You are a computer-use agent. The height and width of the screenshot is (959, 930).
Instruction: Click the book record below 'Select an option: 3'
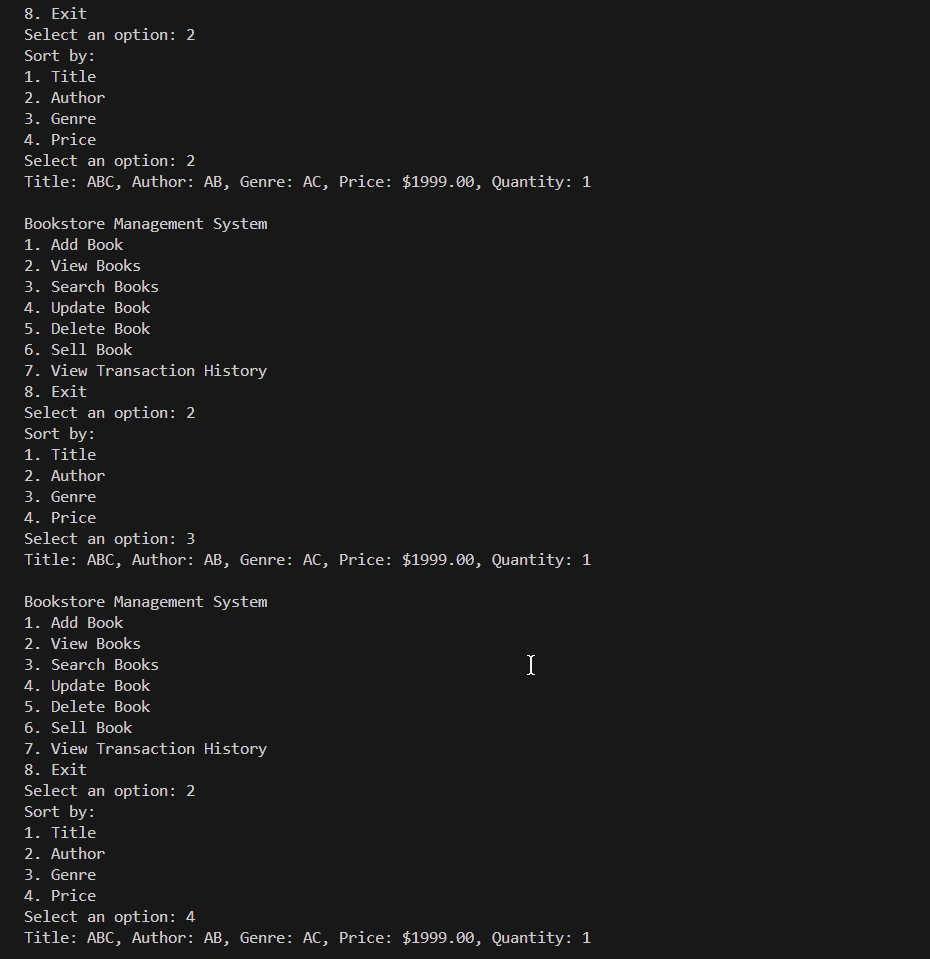(307, 560)
